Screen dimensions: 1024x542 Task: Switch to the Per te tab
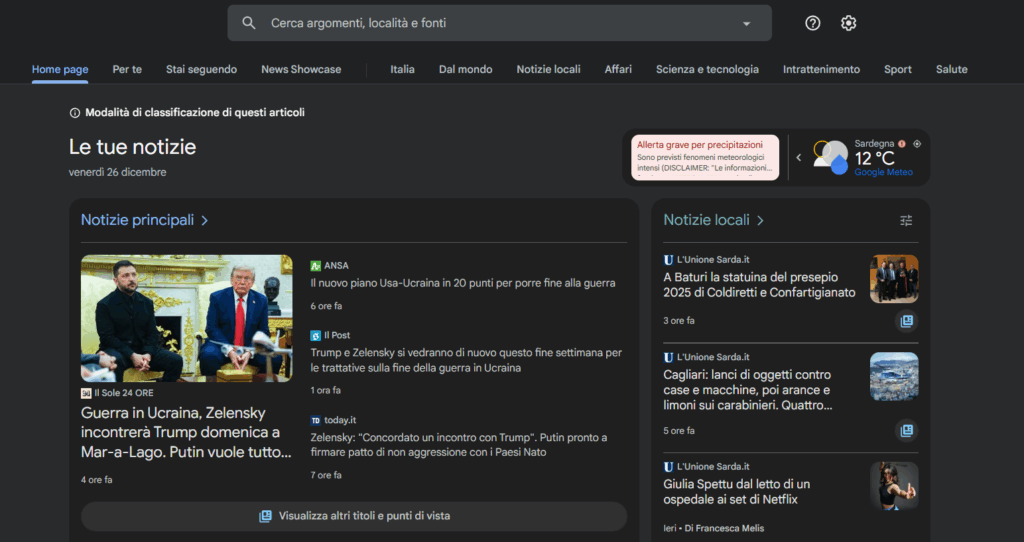(x=127, y=69)
